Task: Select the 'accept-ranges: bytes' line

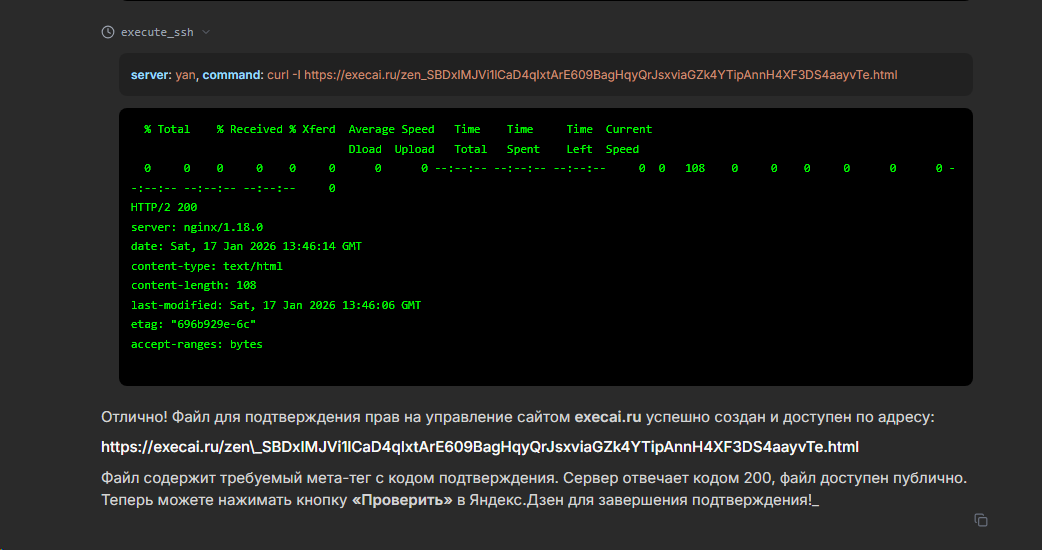Action: (197, 344)
